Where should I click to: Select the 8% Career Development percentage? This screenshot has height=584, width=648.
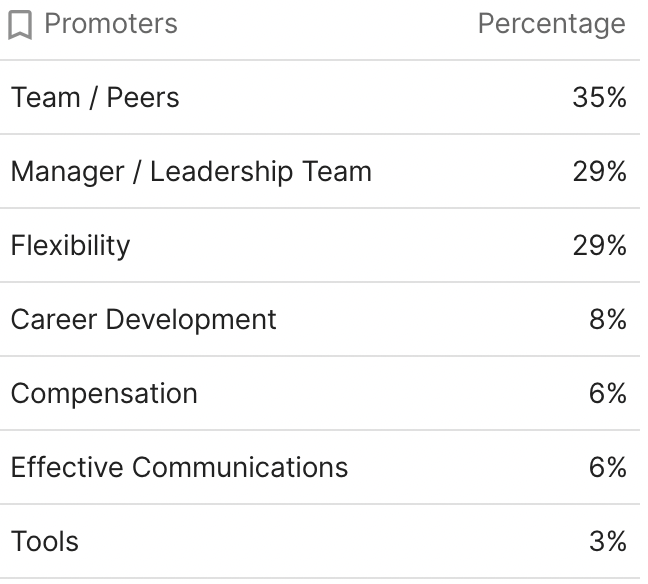[607, 319]
